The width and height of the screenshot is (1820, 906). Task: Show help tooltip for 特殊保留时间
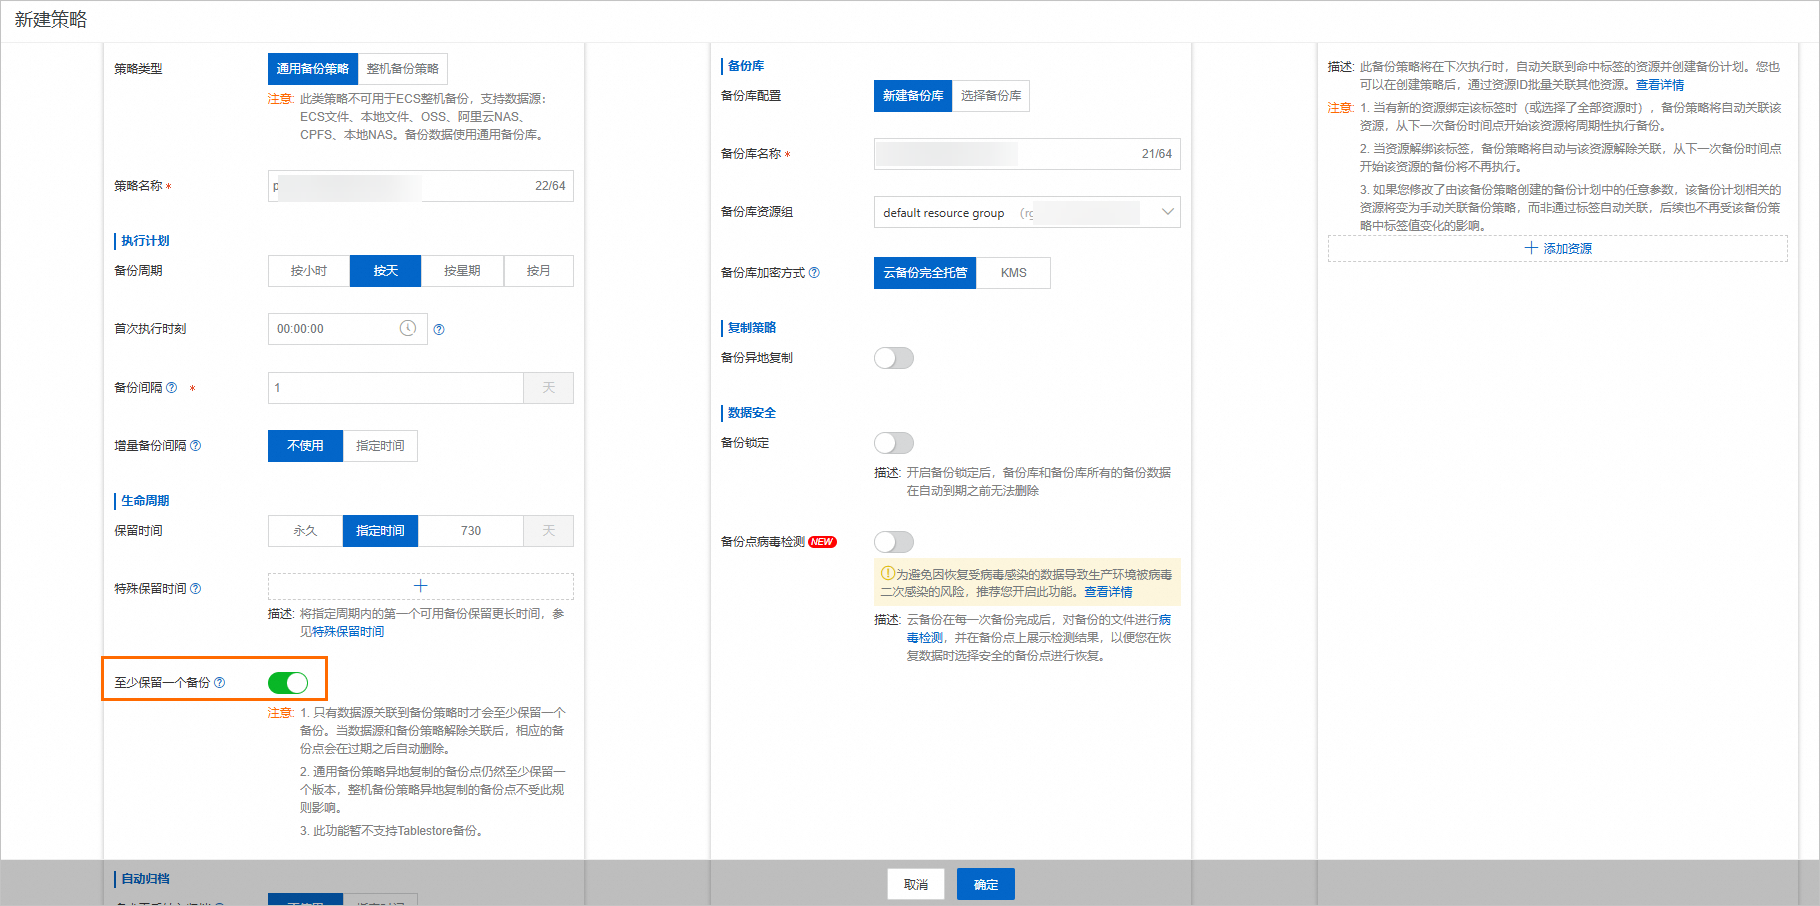click(195, 588)
